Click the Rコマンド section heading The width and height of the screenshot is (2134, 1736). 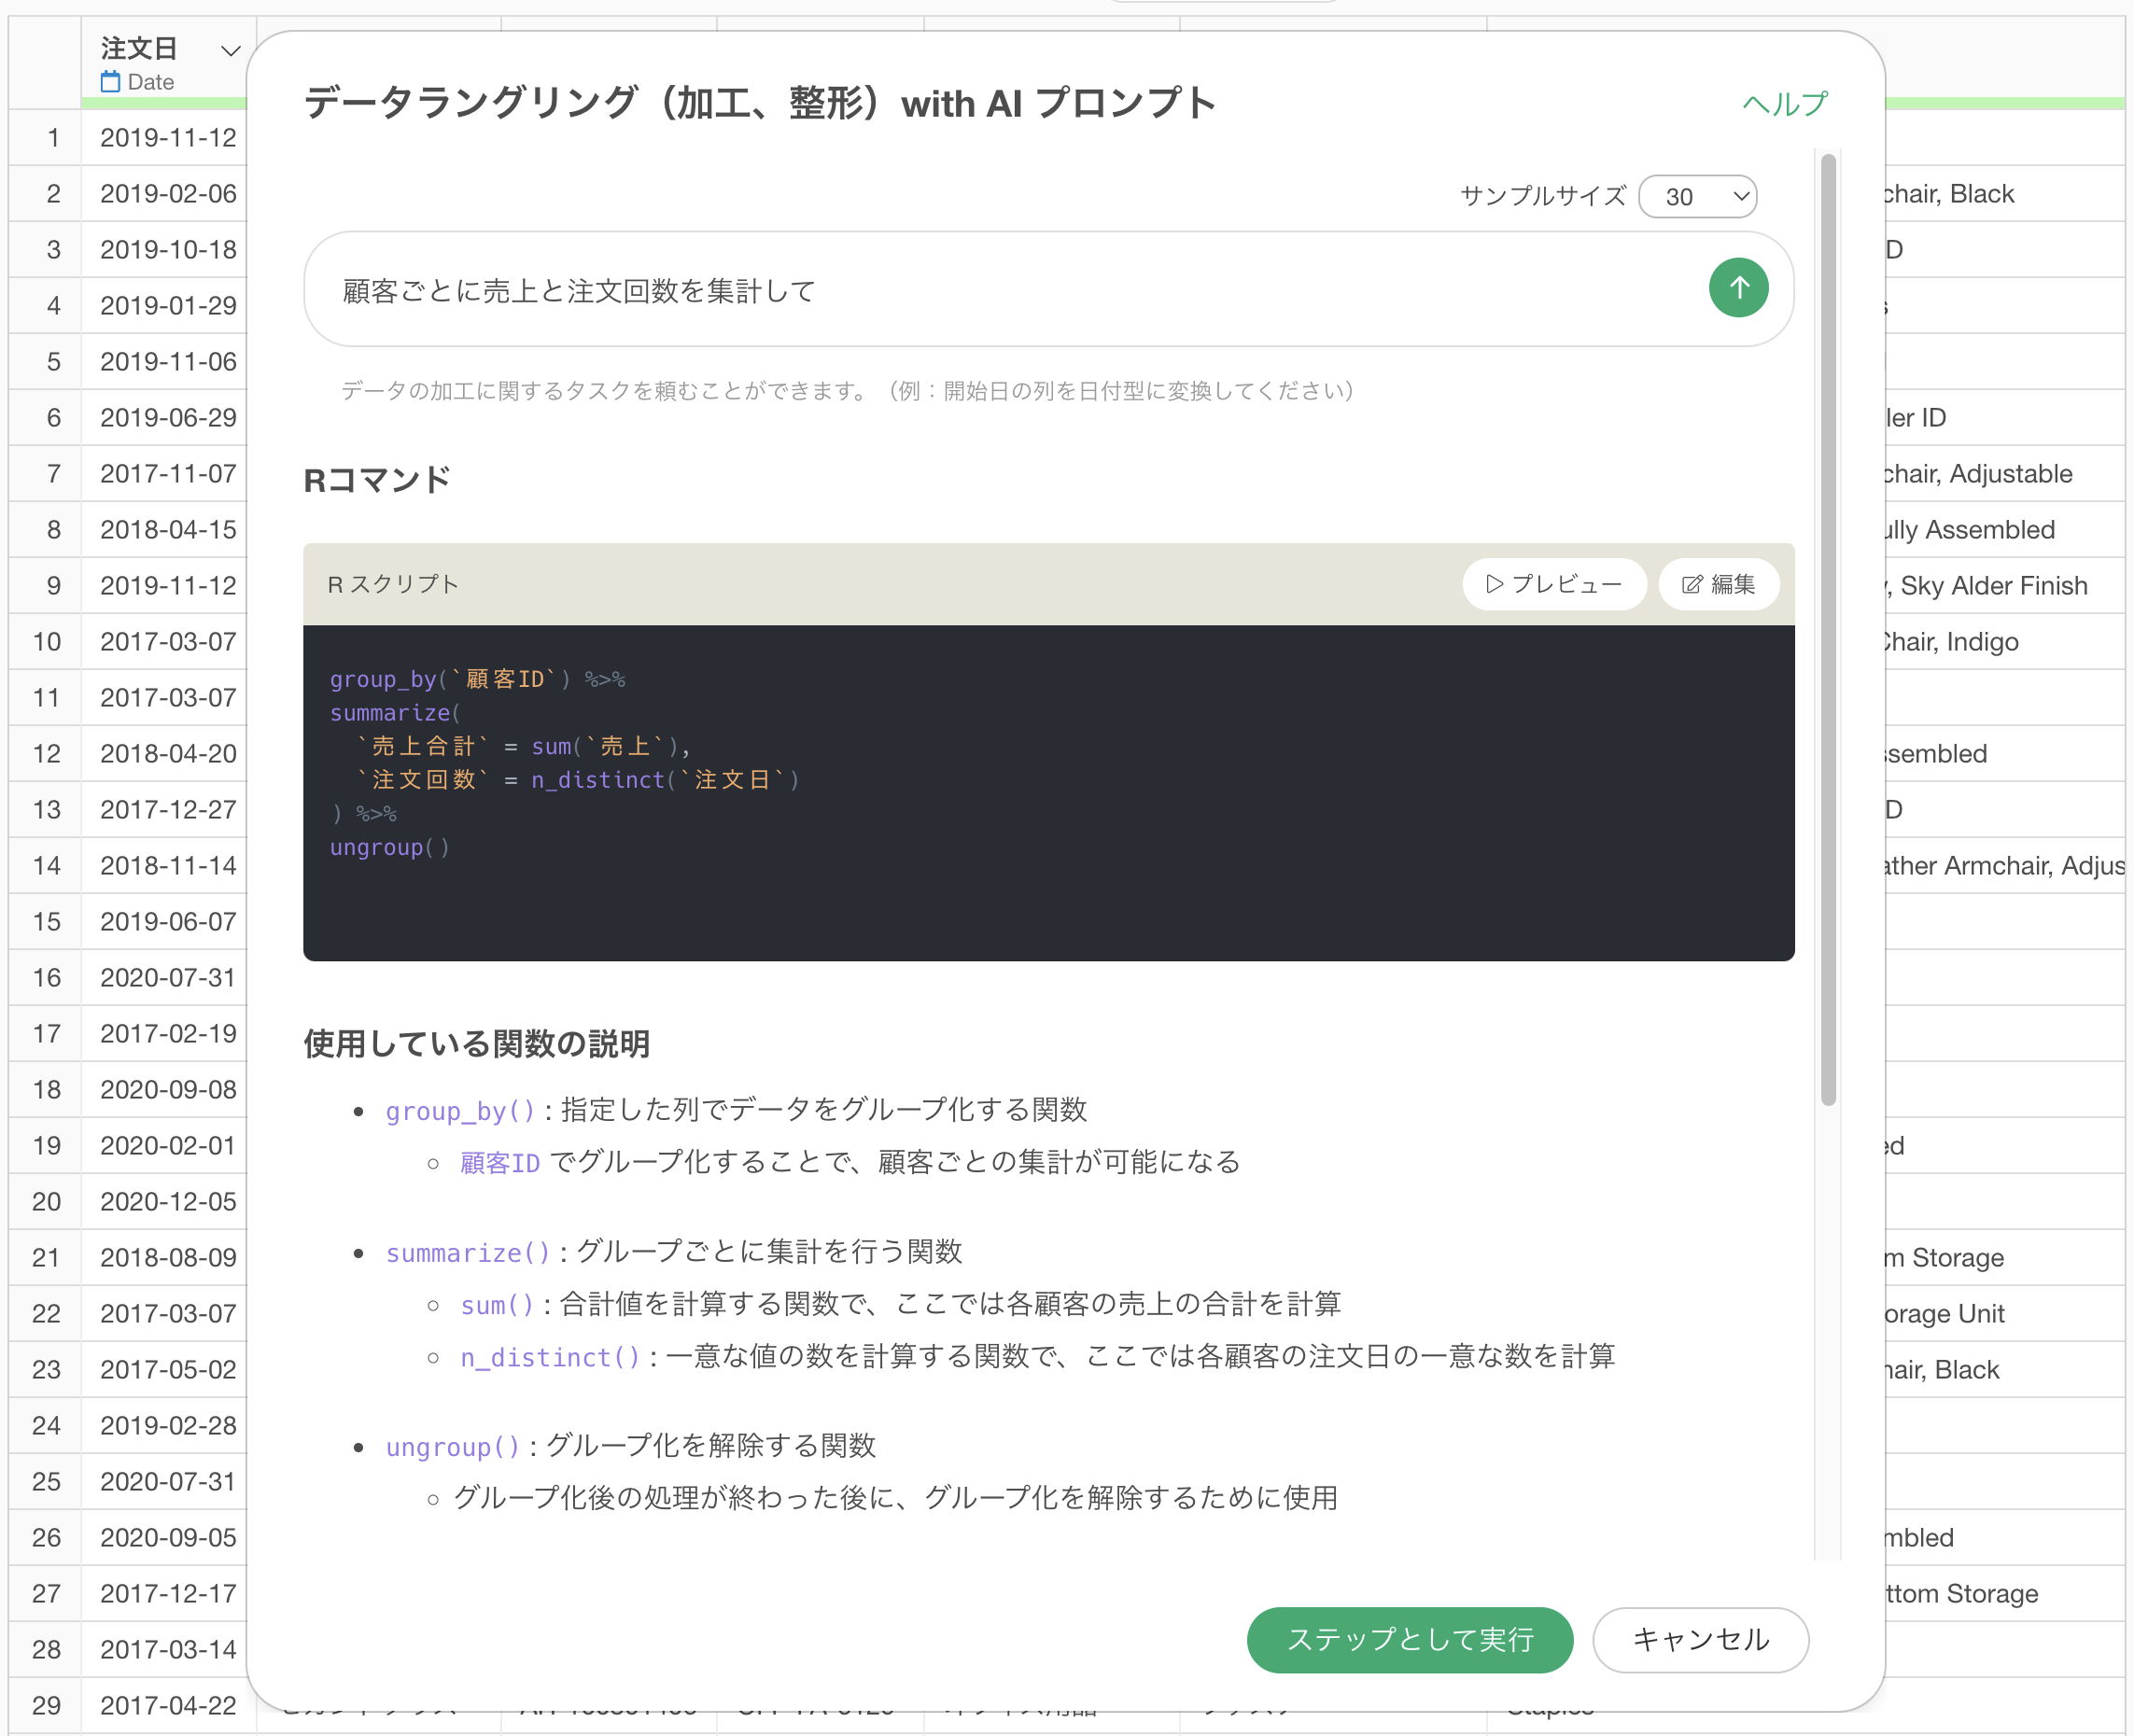(x=377, y=480)
